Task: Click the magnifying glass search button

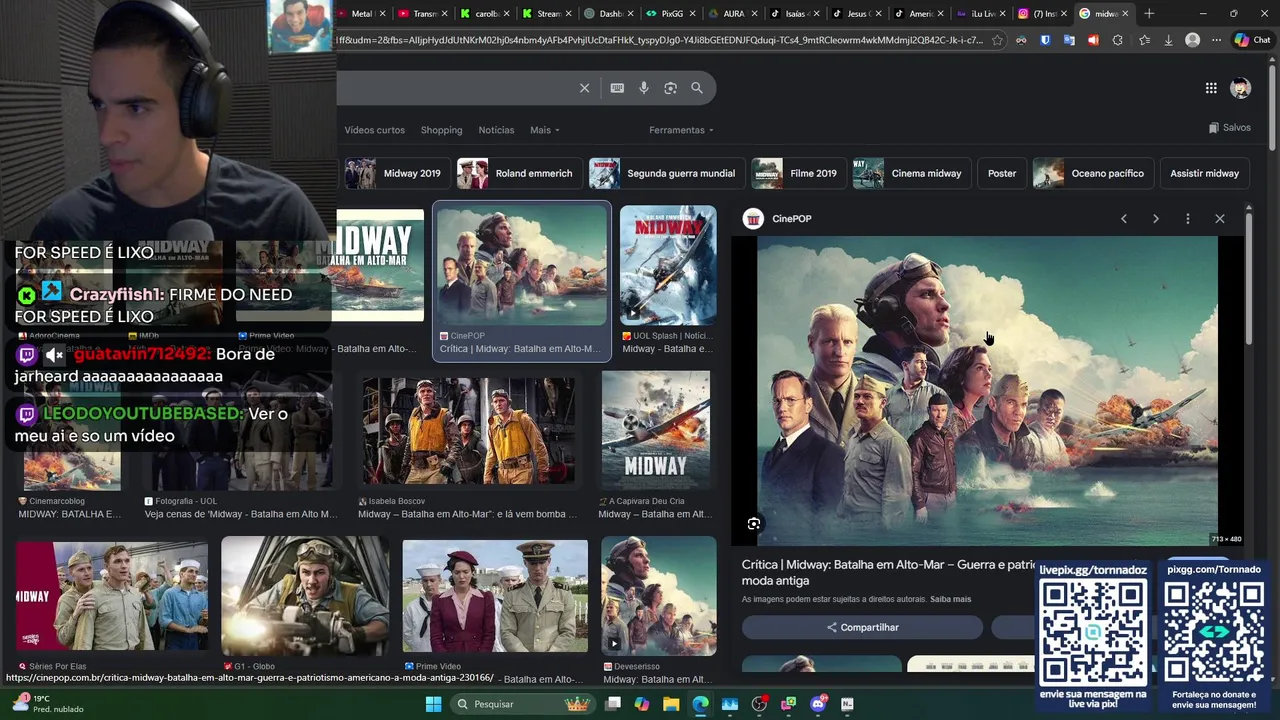Action: click(697, 88)
